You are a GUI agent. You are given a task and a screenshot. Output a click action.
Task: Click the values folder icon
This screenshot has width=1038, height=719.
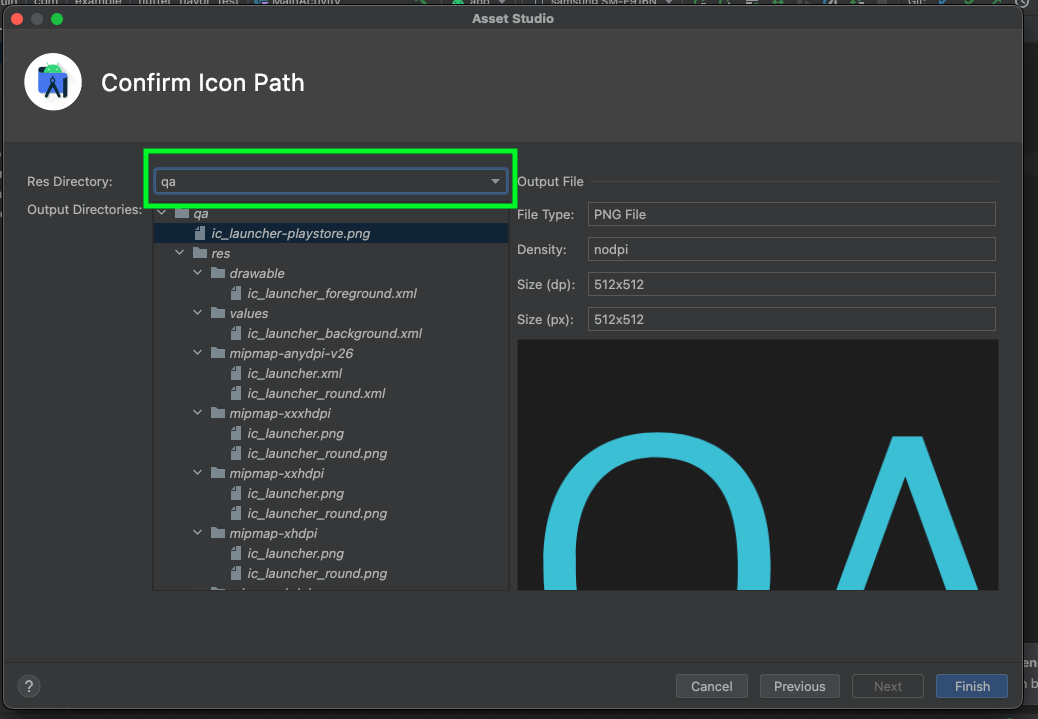pyautogui.click(x=218, y=312)
